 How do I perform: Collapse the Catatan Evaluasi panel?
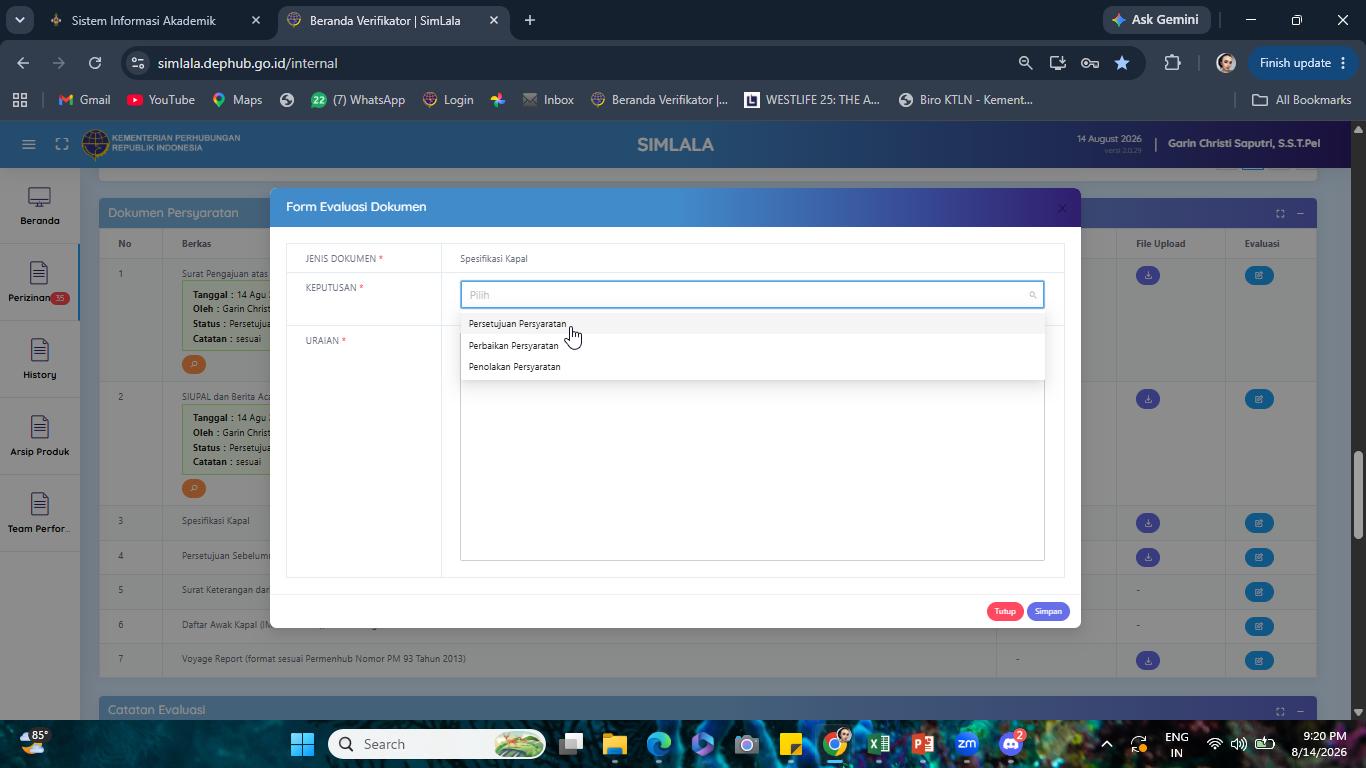(x=1300, y=711)
